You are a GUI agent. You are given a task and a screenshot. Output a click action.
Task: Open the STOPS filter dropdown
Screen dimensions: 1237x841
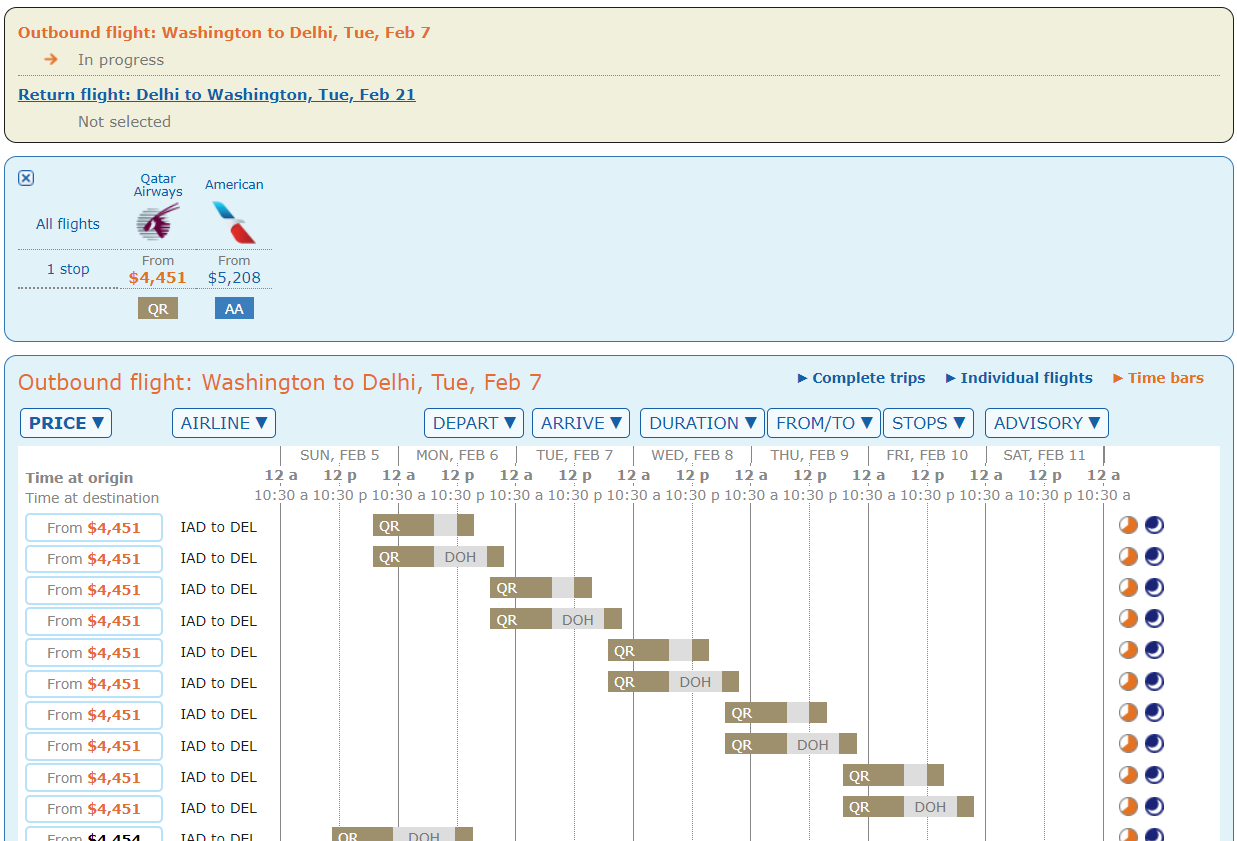[x=928, y=423]
